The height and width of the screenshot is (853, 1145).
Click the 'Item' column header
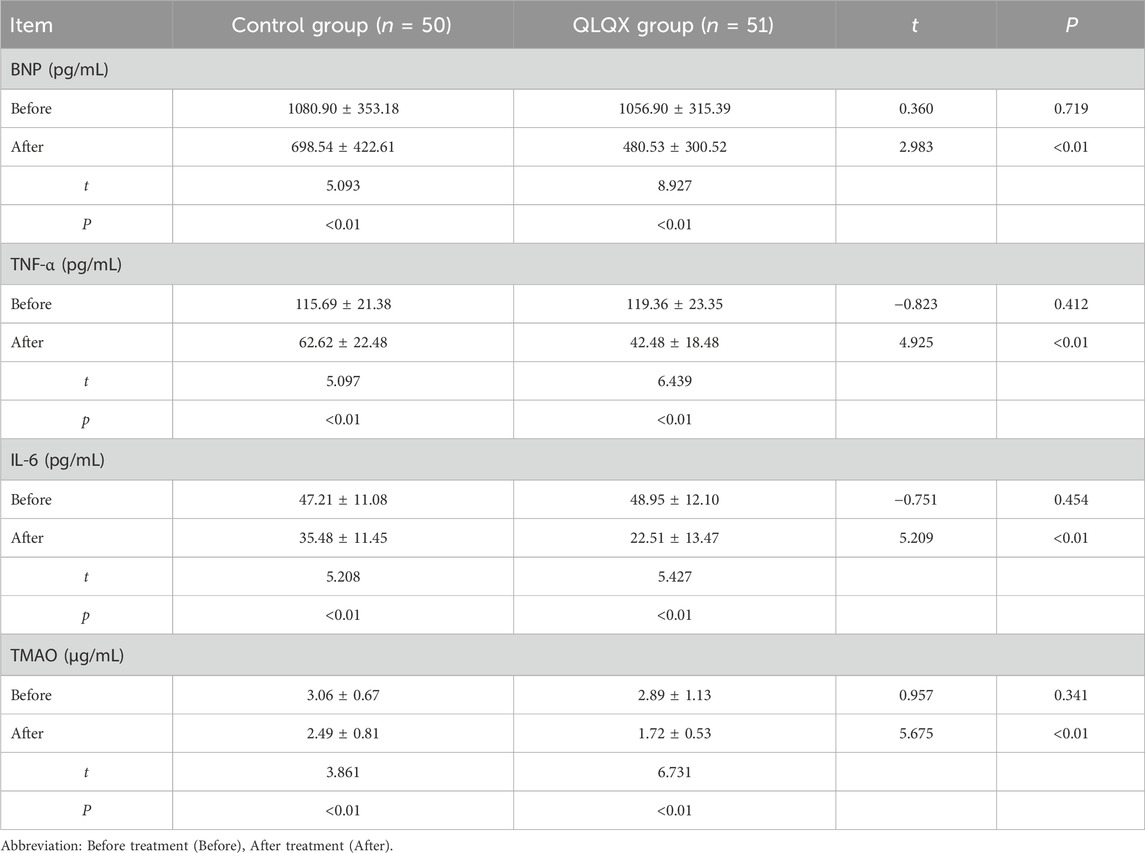34,24
